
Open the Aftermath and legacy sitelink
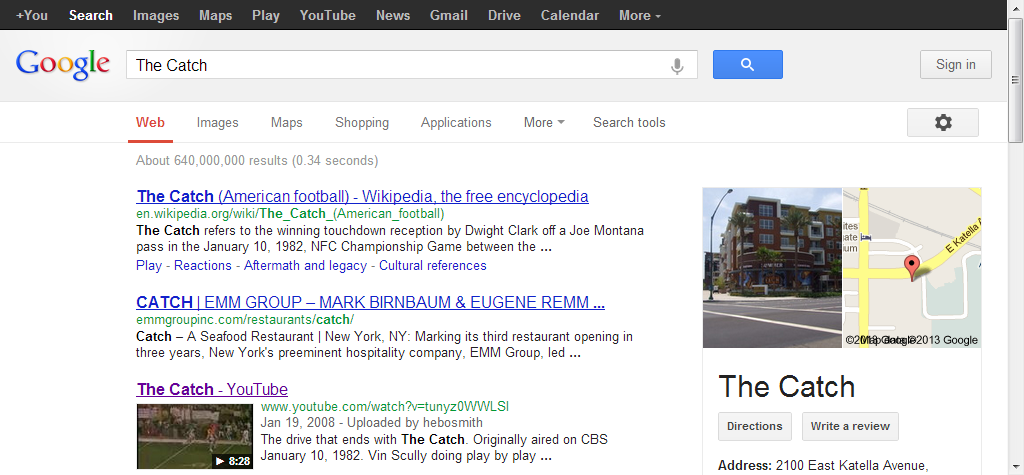click(x=305, y=266)
